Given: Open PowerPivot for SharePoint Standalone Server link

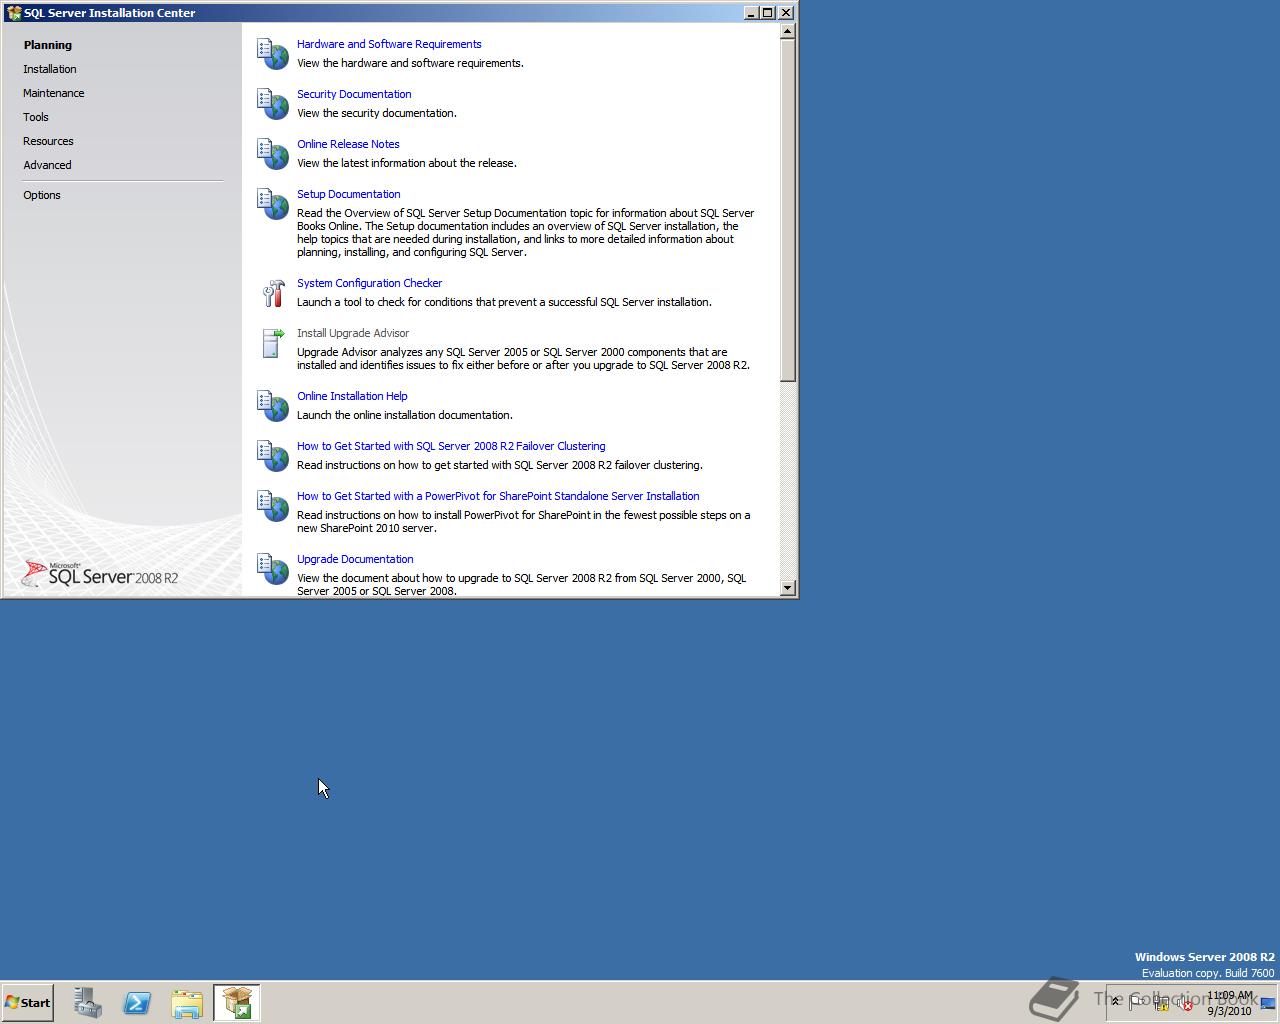Looking at the screenshot, I should click(x=498, y=496).
